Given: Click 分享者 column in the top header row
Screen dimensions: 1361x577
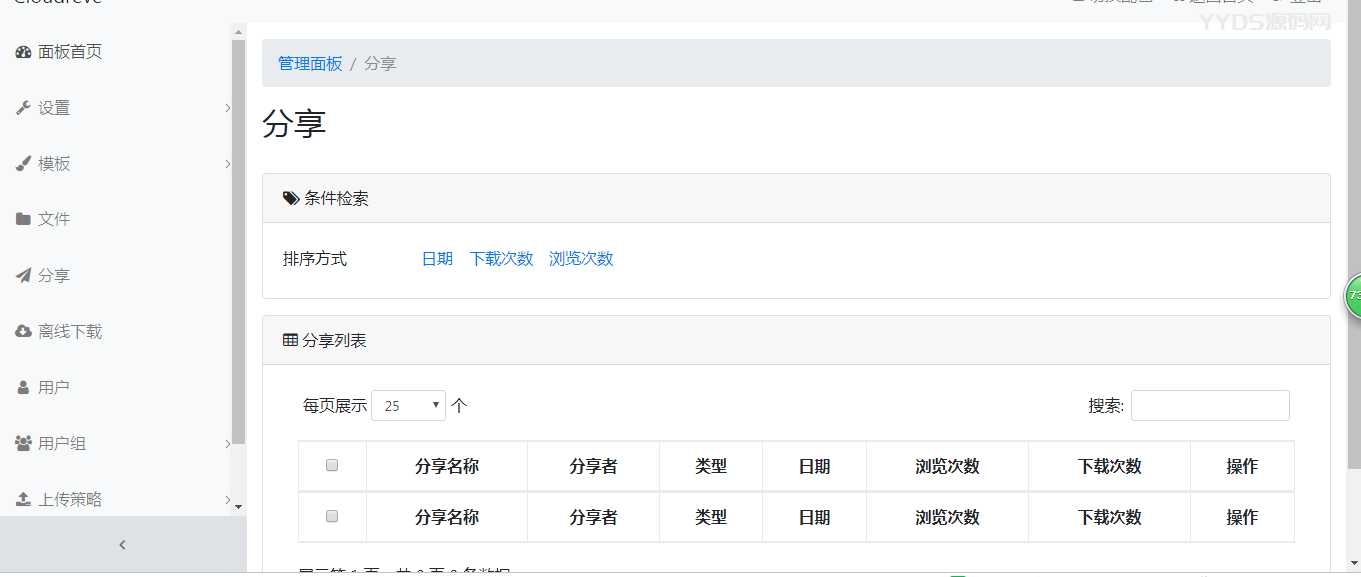Looking at the screenshot, I should click(593, 466).
